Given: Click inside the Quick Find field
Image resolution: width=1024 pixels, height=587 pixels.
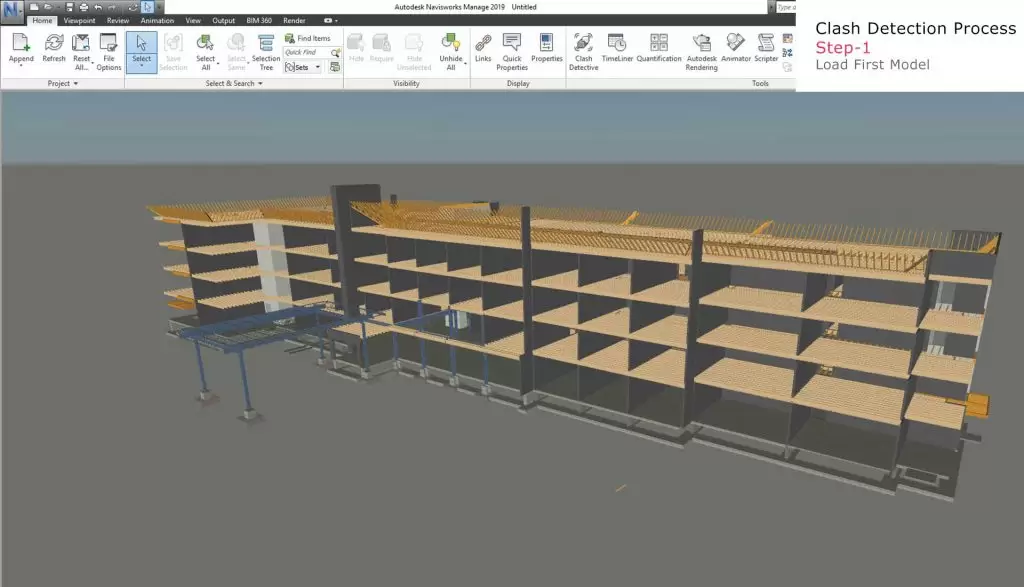Looking at the screenshot, I should 305,52.
